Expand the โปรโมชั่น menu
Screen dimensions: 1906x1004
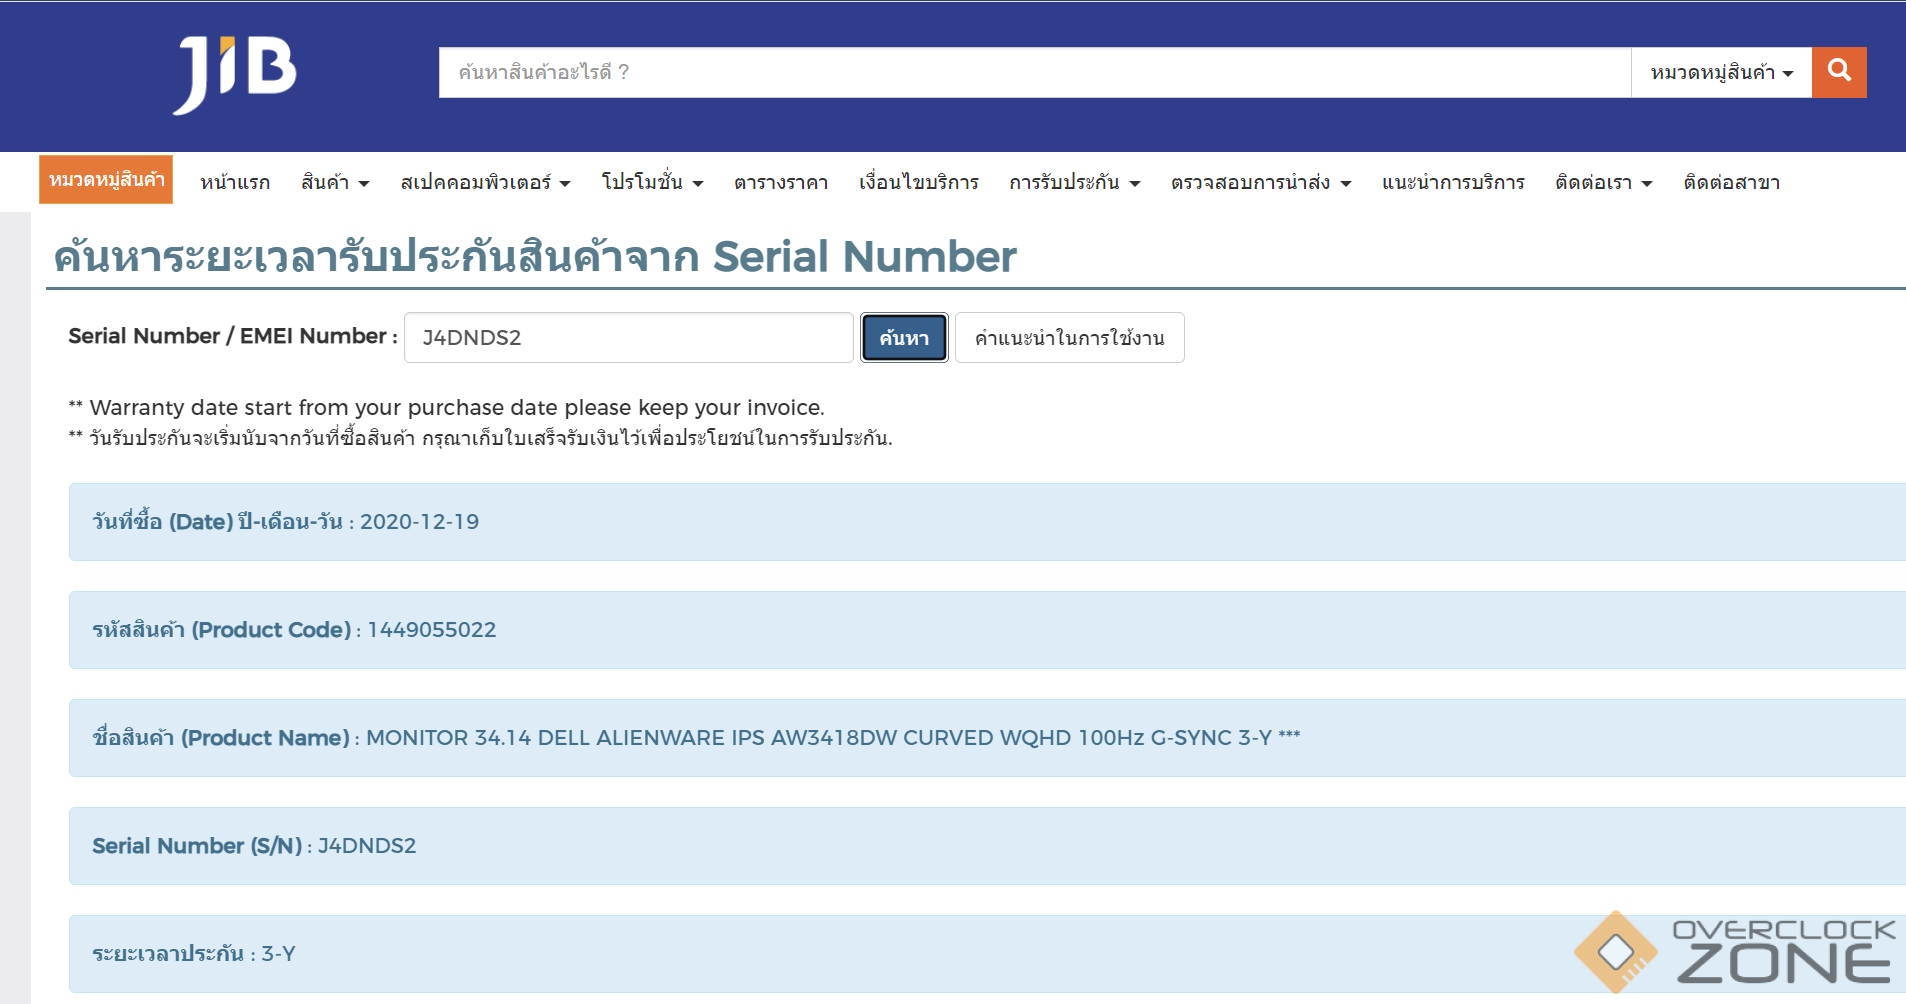click(652, 182)
